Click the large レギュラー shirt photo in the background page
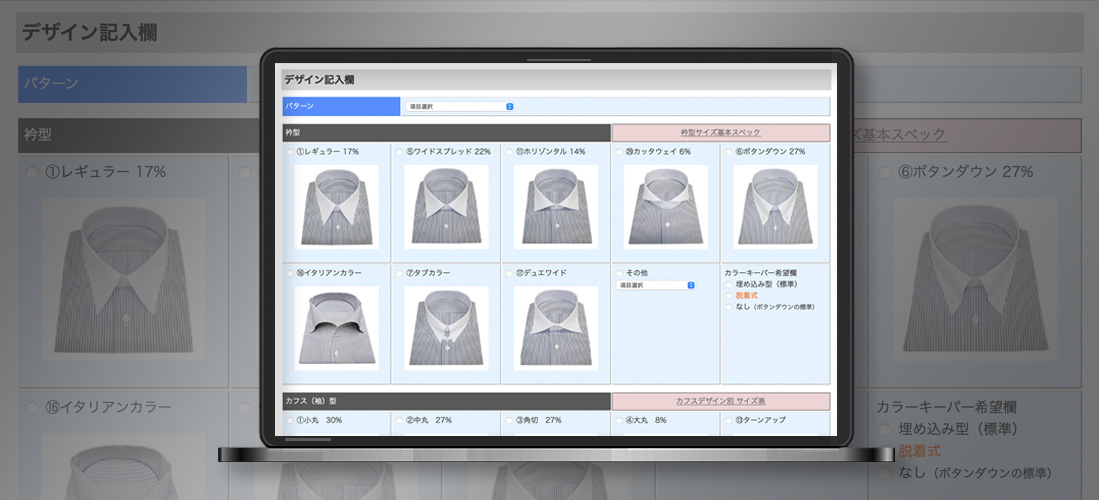1099x500 pixels. click(123, 279)
